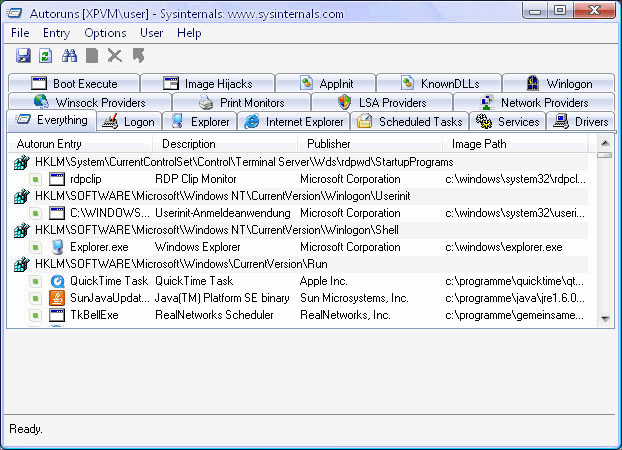Click registry icon of Terminal Server StartupPrograms key
Viewport: 622px width, 450px height.
21,162
